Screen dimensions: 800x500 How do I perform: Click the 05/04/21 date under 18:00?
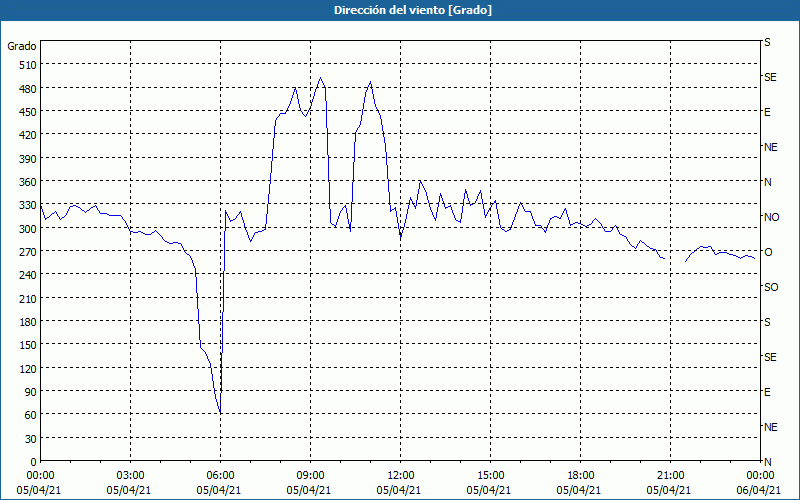(579, 490)
